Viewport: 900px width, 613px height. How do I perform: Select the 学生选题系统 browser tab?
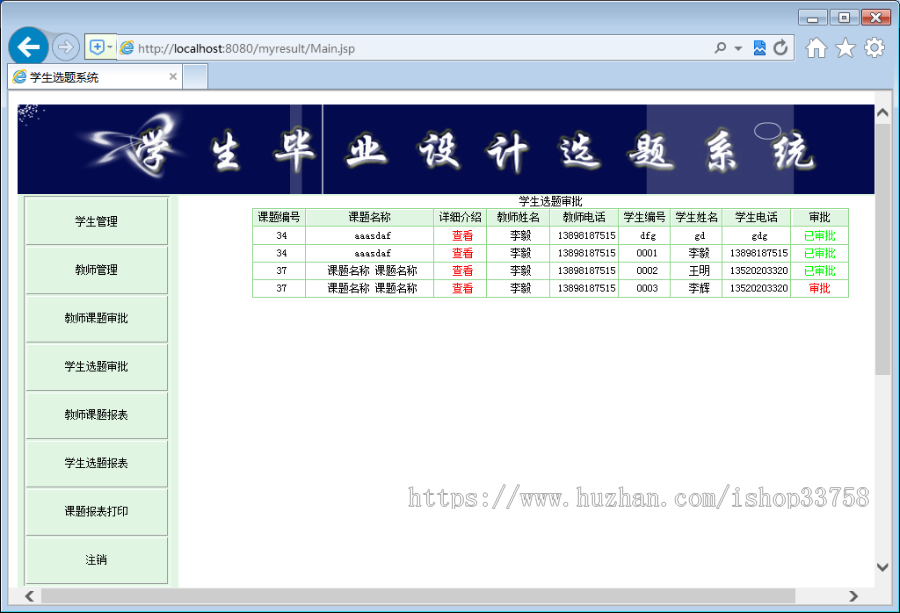click(x=95, y=77)
